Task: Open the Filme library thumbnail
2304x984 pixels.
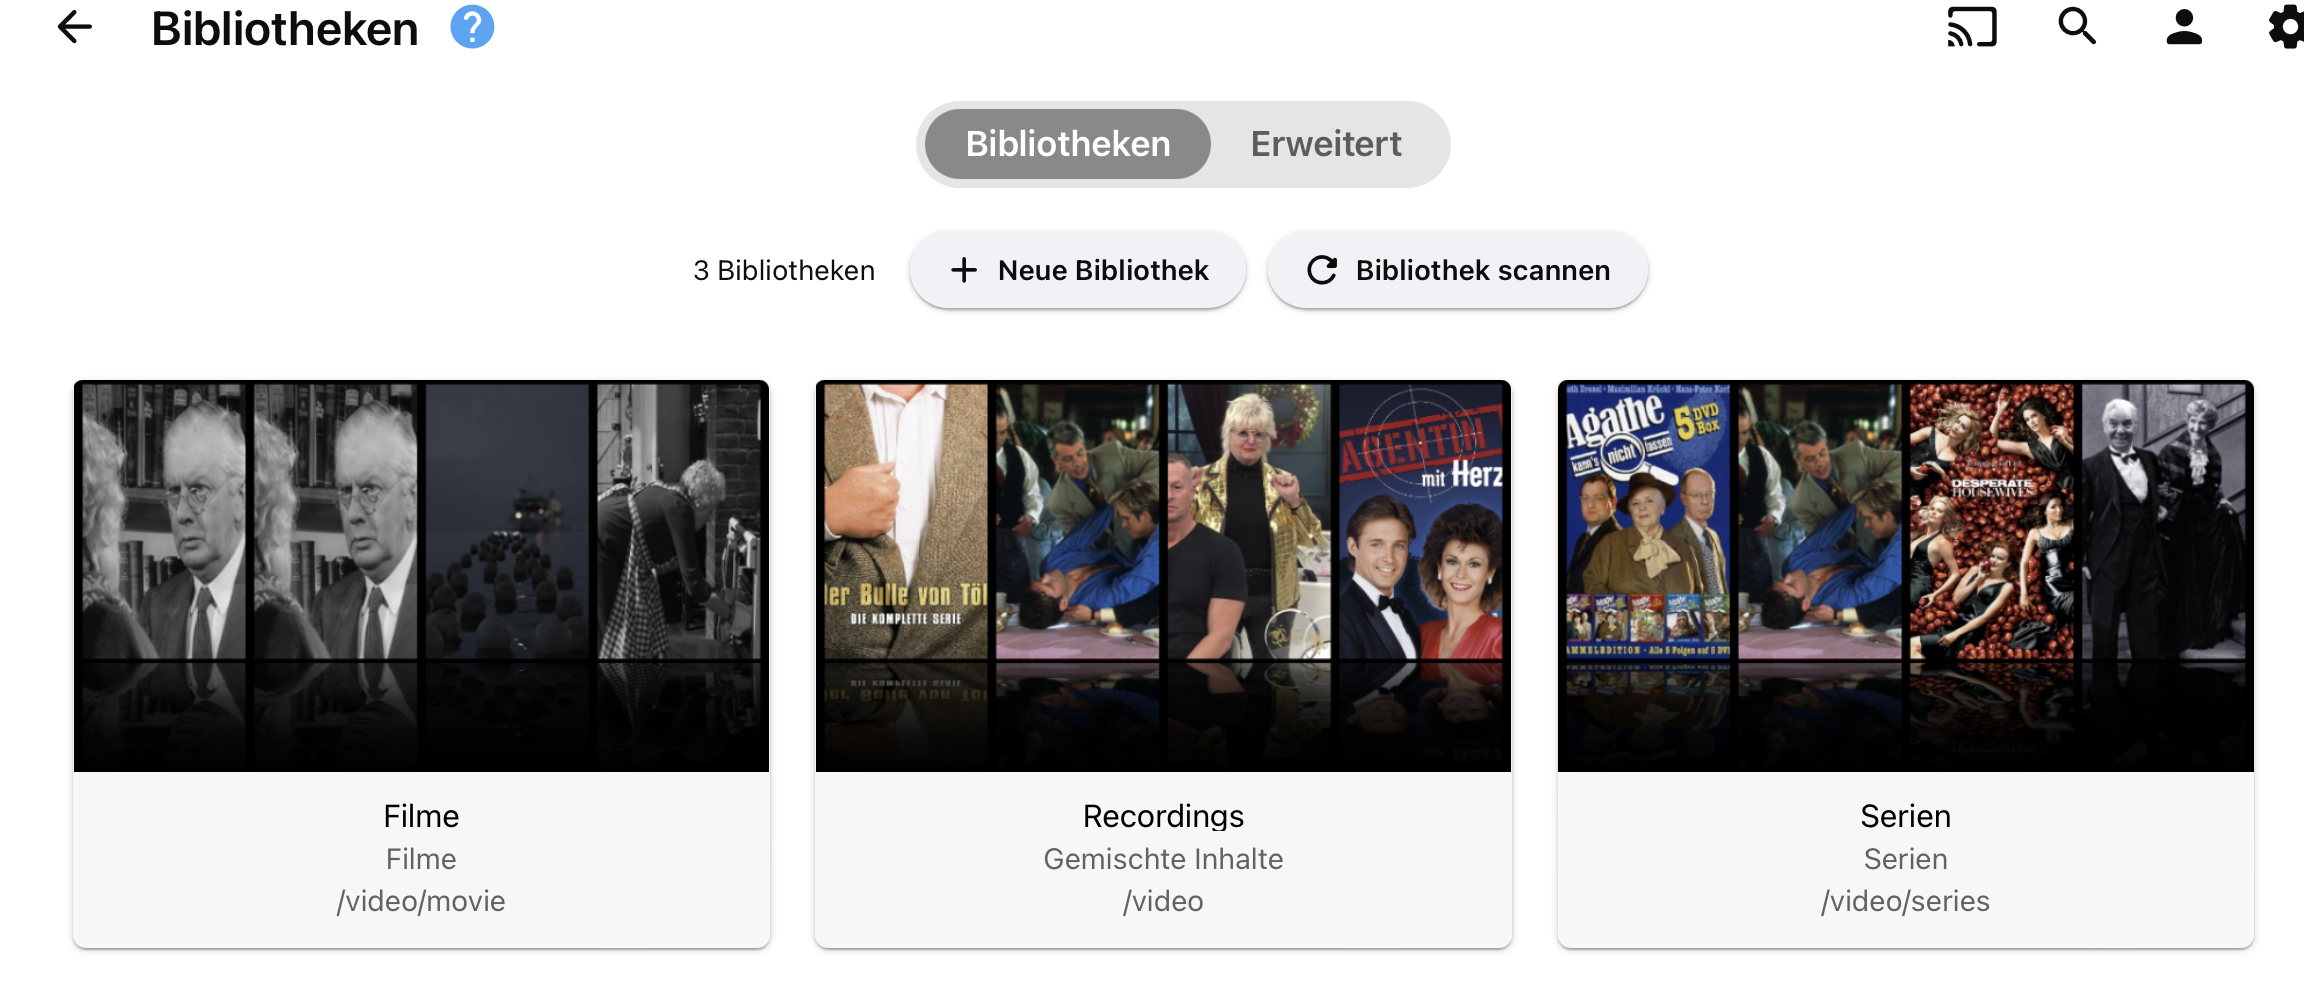Action: pyautogui.click(x=421, y=576)
